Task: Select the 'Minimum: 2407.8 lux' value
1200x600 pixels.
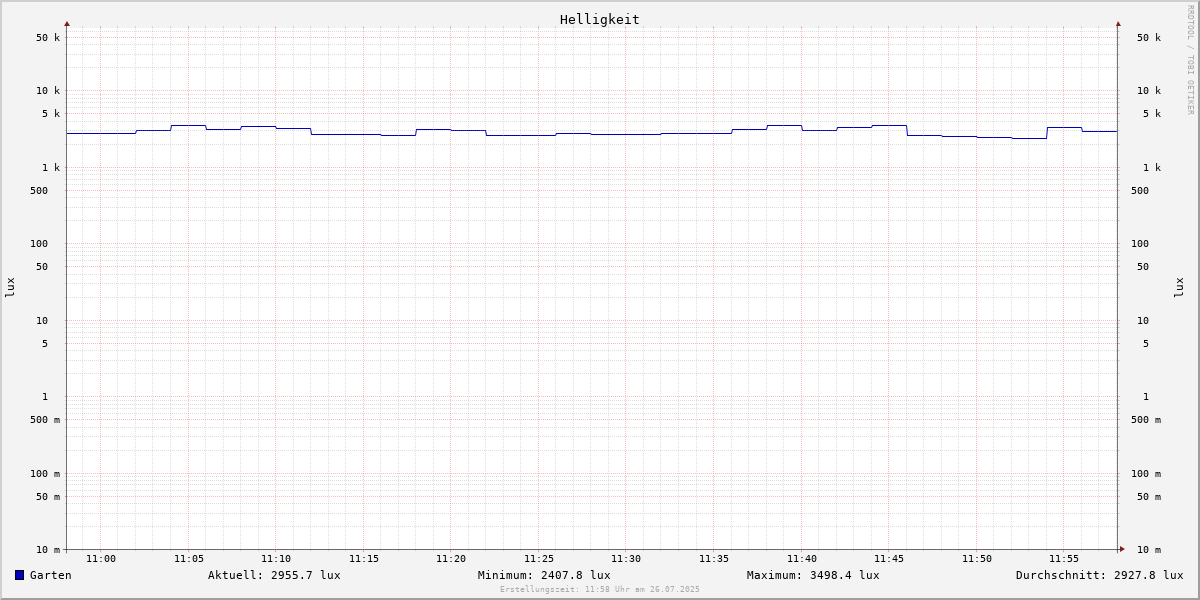Action: tap(544, 575)
